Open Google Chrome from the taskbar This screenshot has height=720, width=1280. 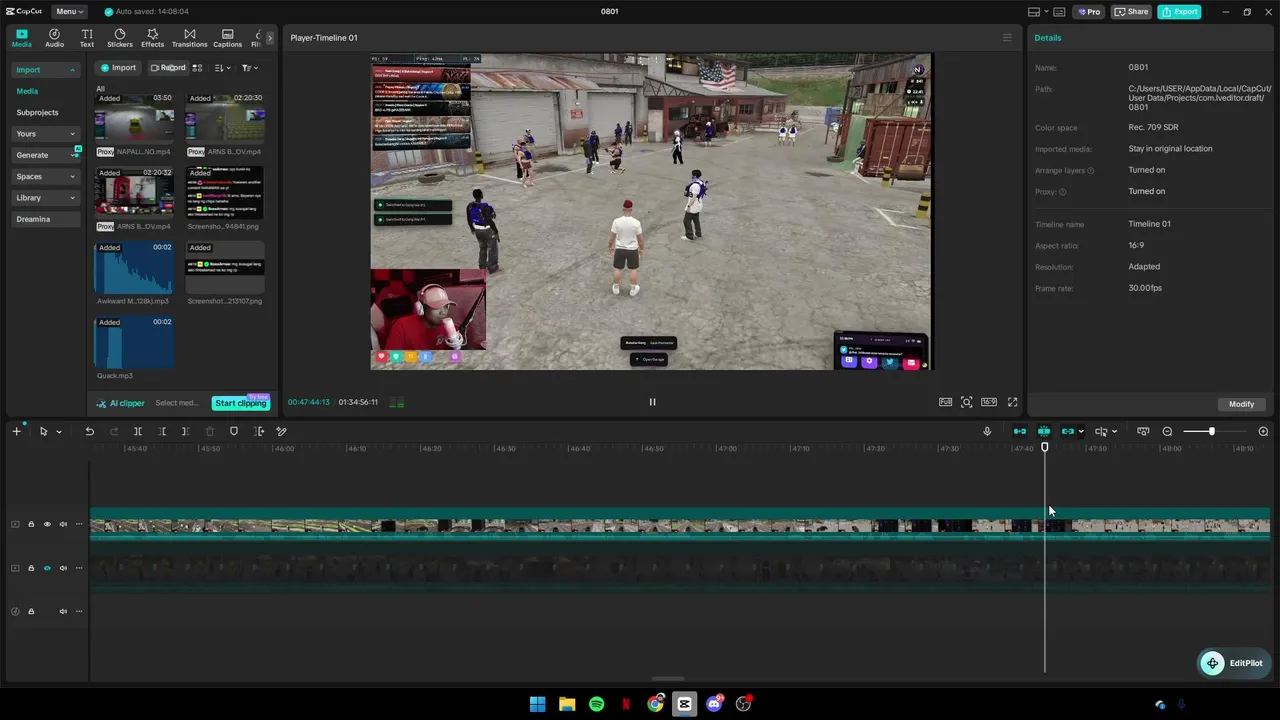(655, 704)
